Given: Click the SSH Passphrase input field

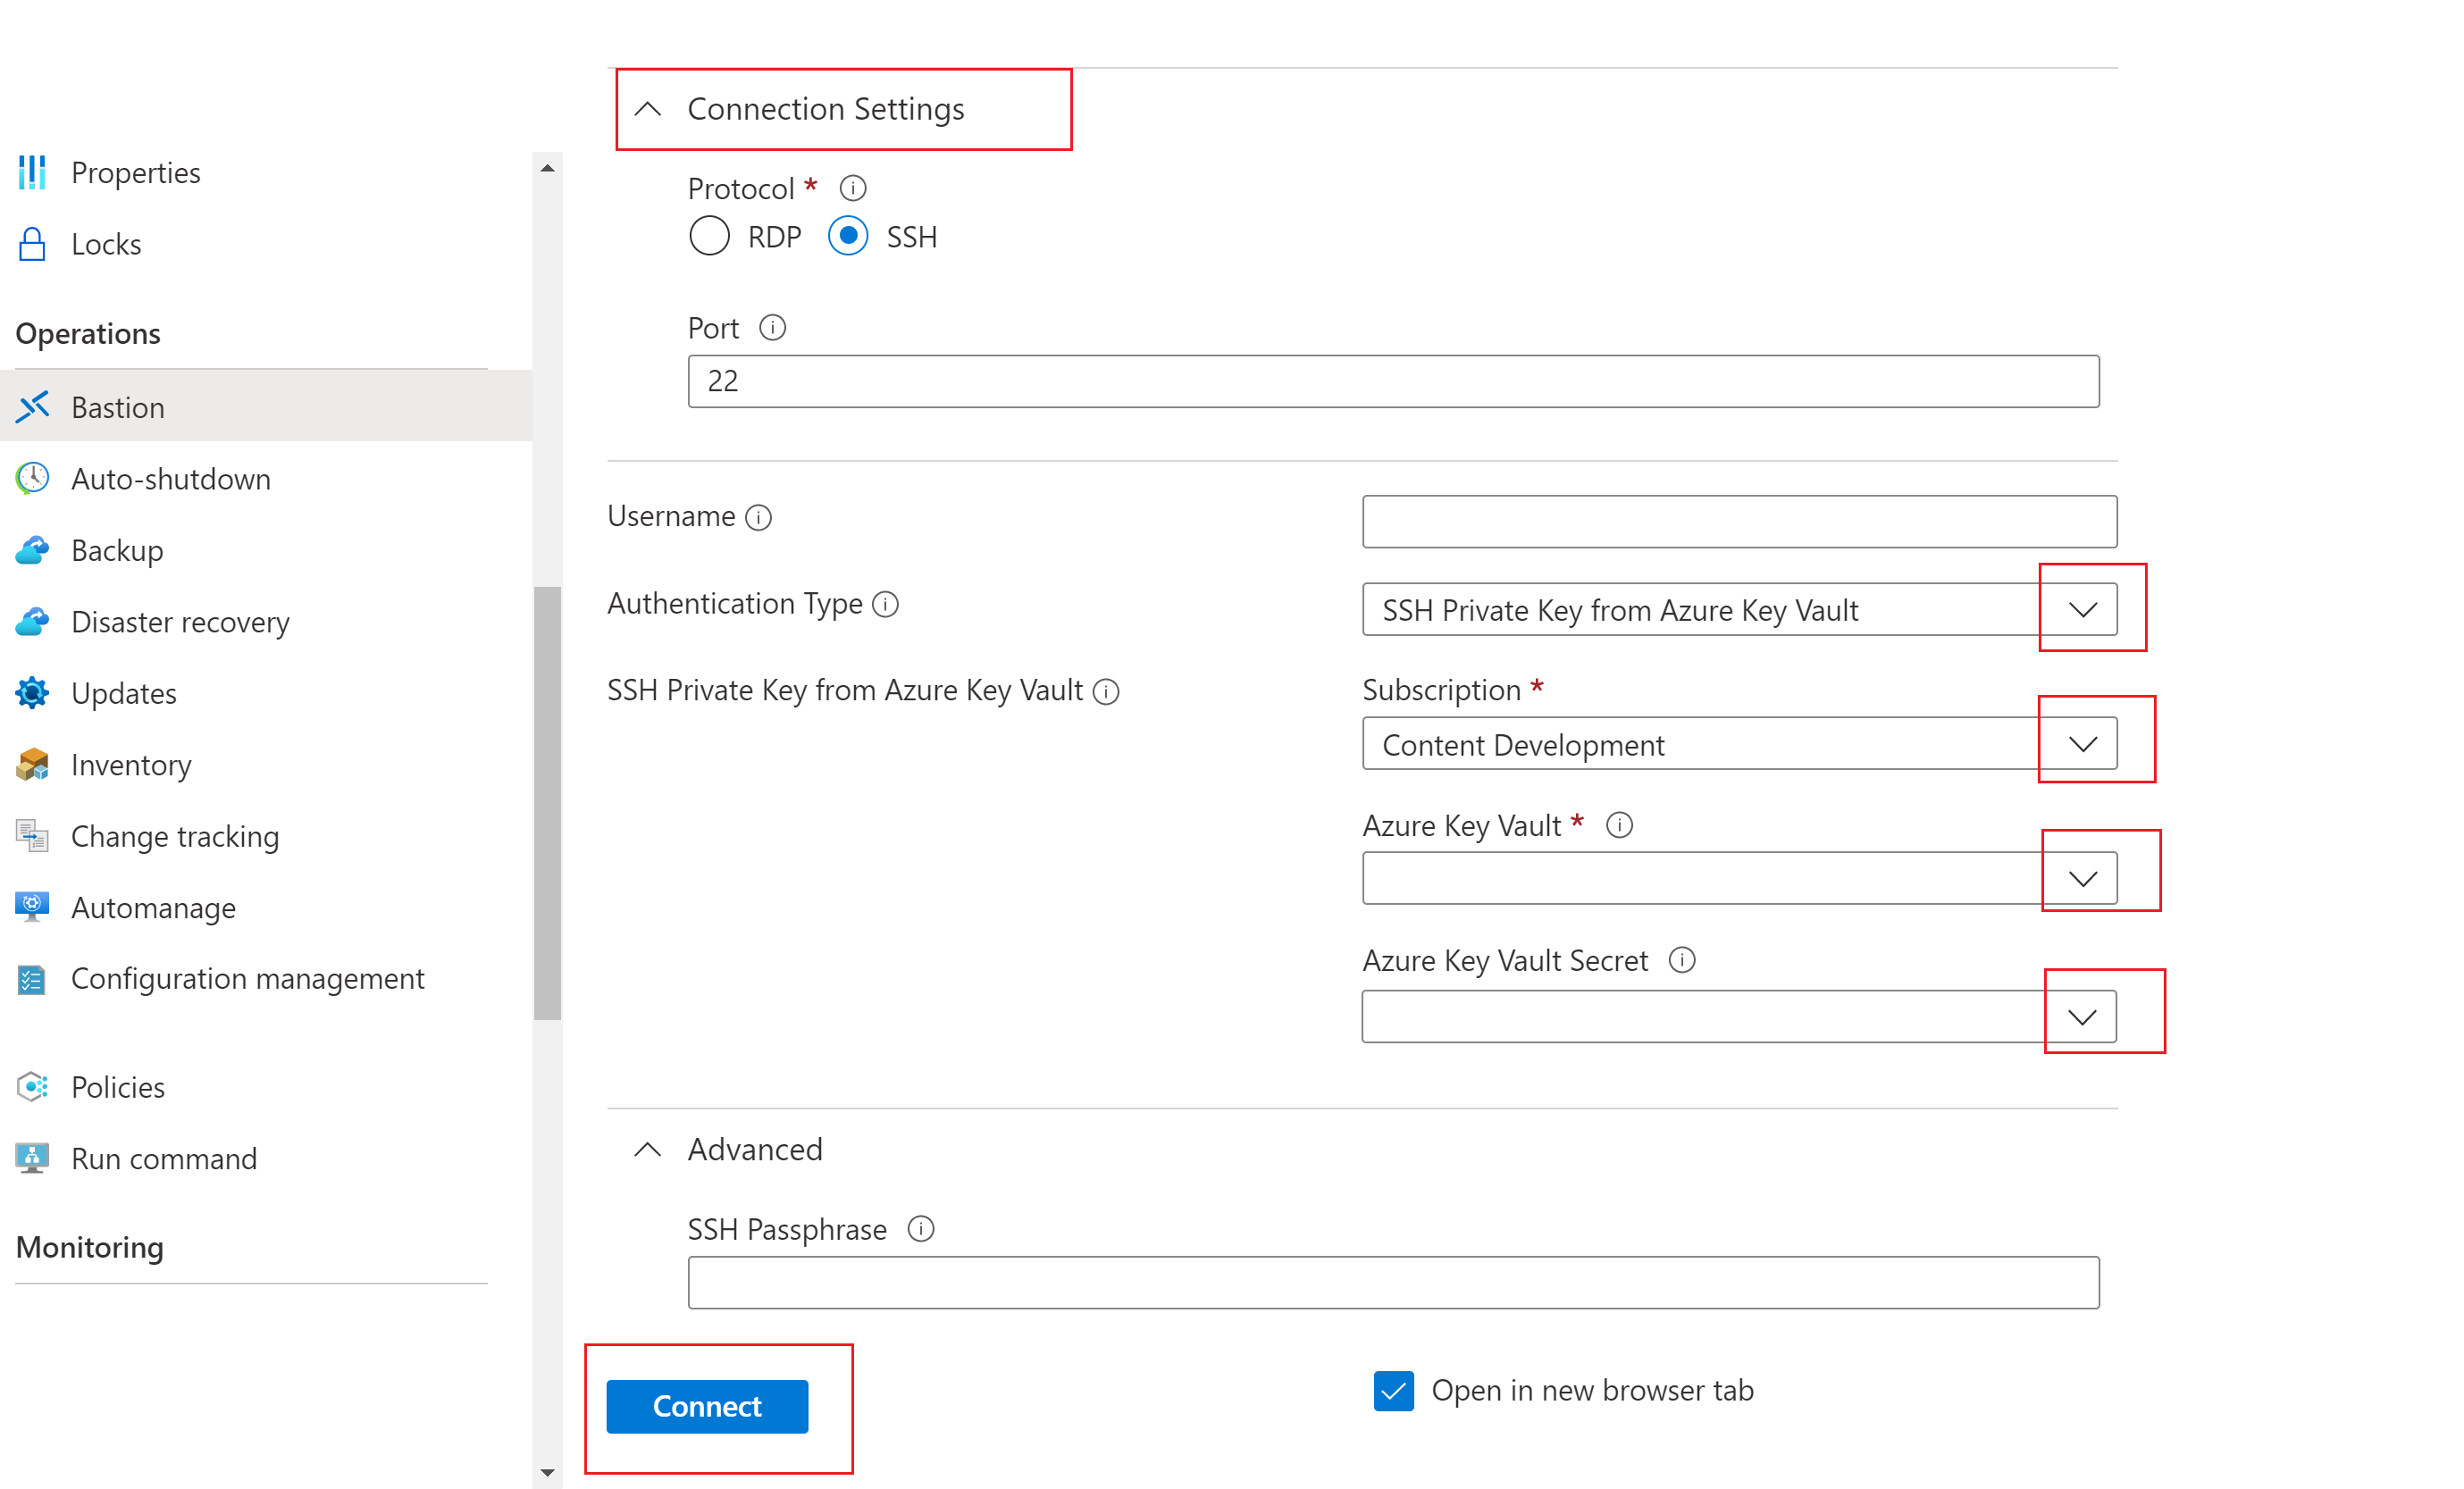Looking at the screenshot, I should coord(1390,1283).
